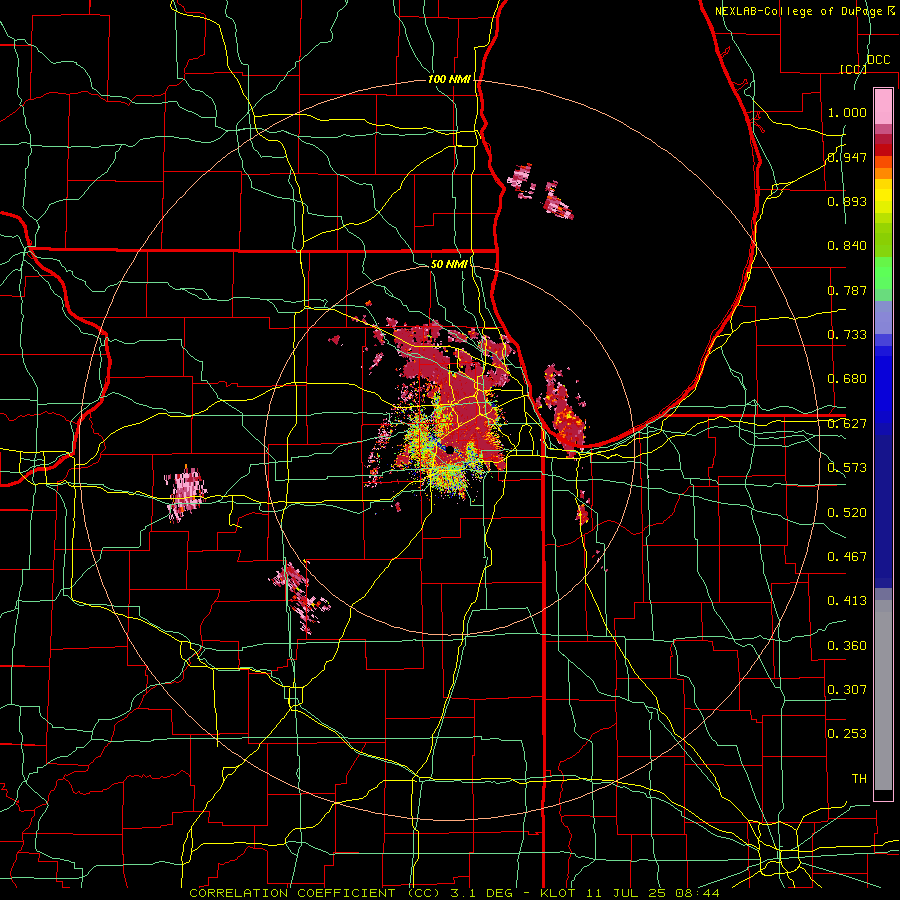This screenshot has width=900, height=900.
Task: Click the TH threshold label in legend
Action: tap(859, 779)
